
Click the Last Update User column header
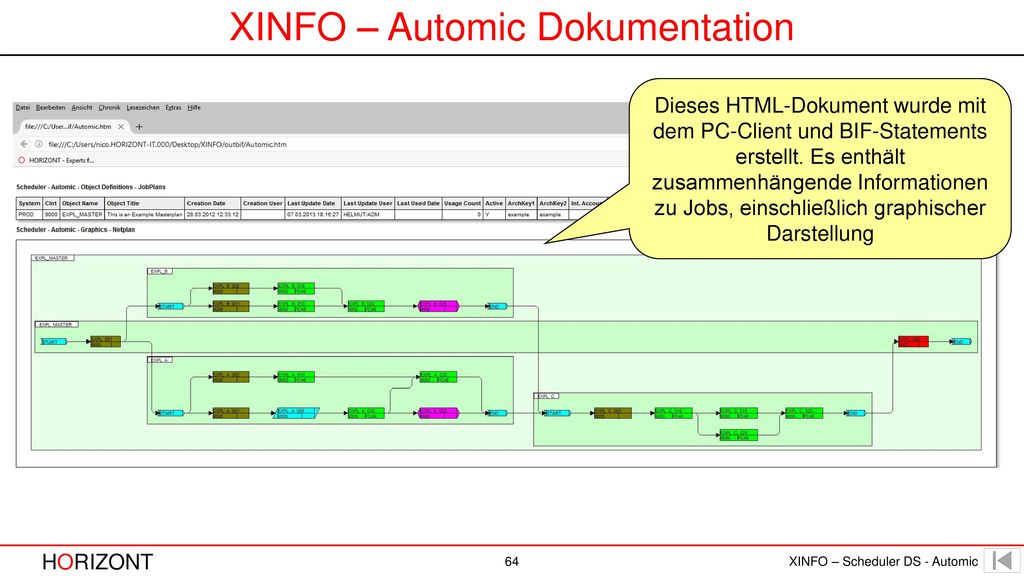368,203
